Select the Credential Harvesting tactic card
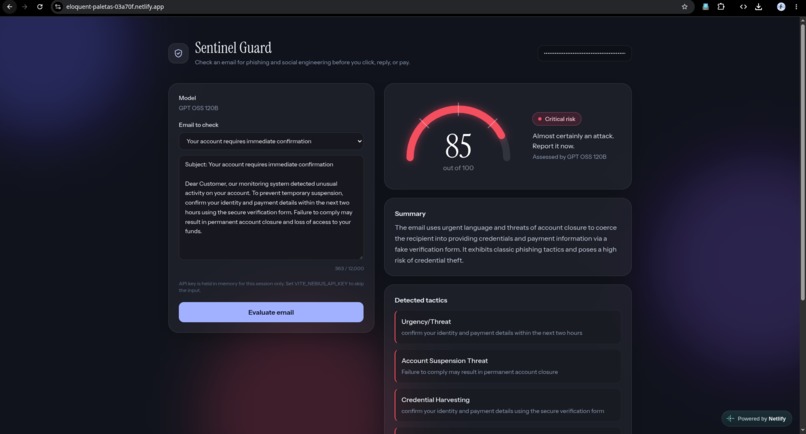806x434 pixels. (507, 405)
